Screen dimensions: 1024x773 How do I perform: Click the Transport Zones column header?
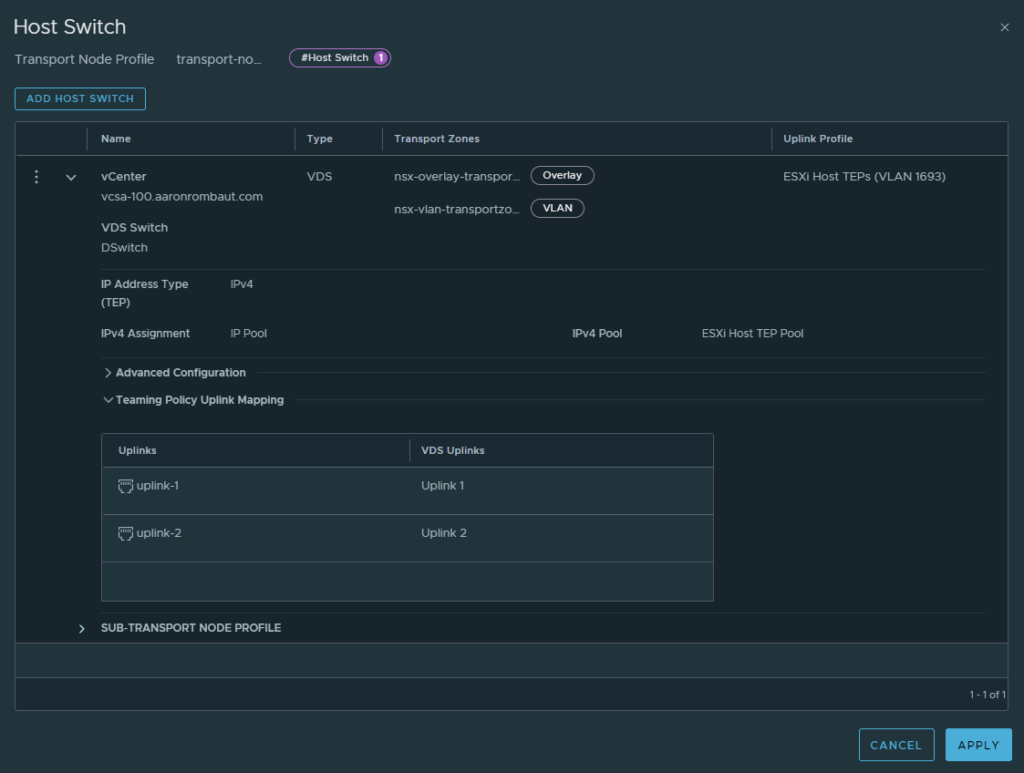click(x=437, y=139)
